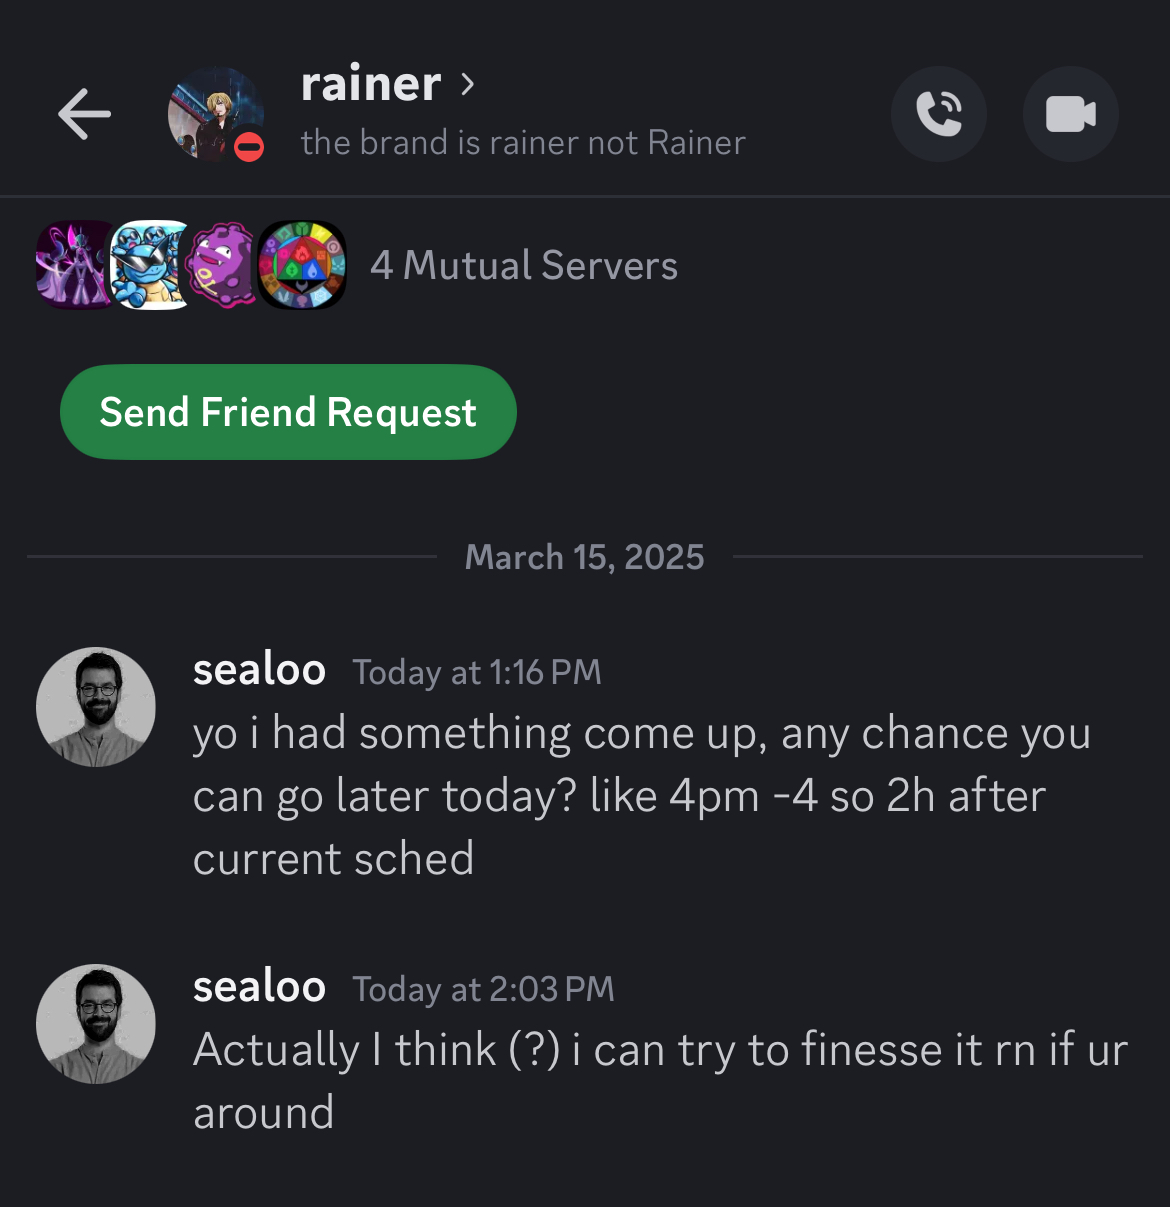Click the Send Friend Request button
This screenshot has height=1207, width=1170.
[x=288, y=412]
